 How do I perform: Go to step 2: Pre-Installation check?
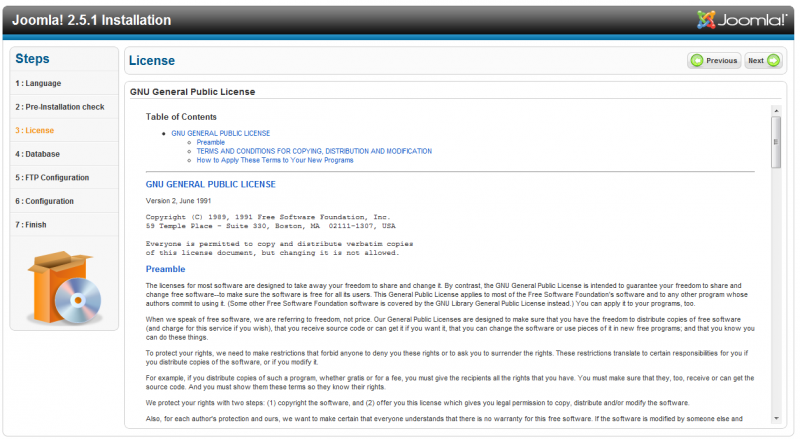pyautogui.click(x=60, y=107)
